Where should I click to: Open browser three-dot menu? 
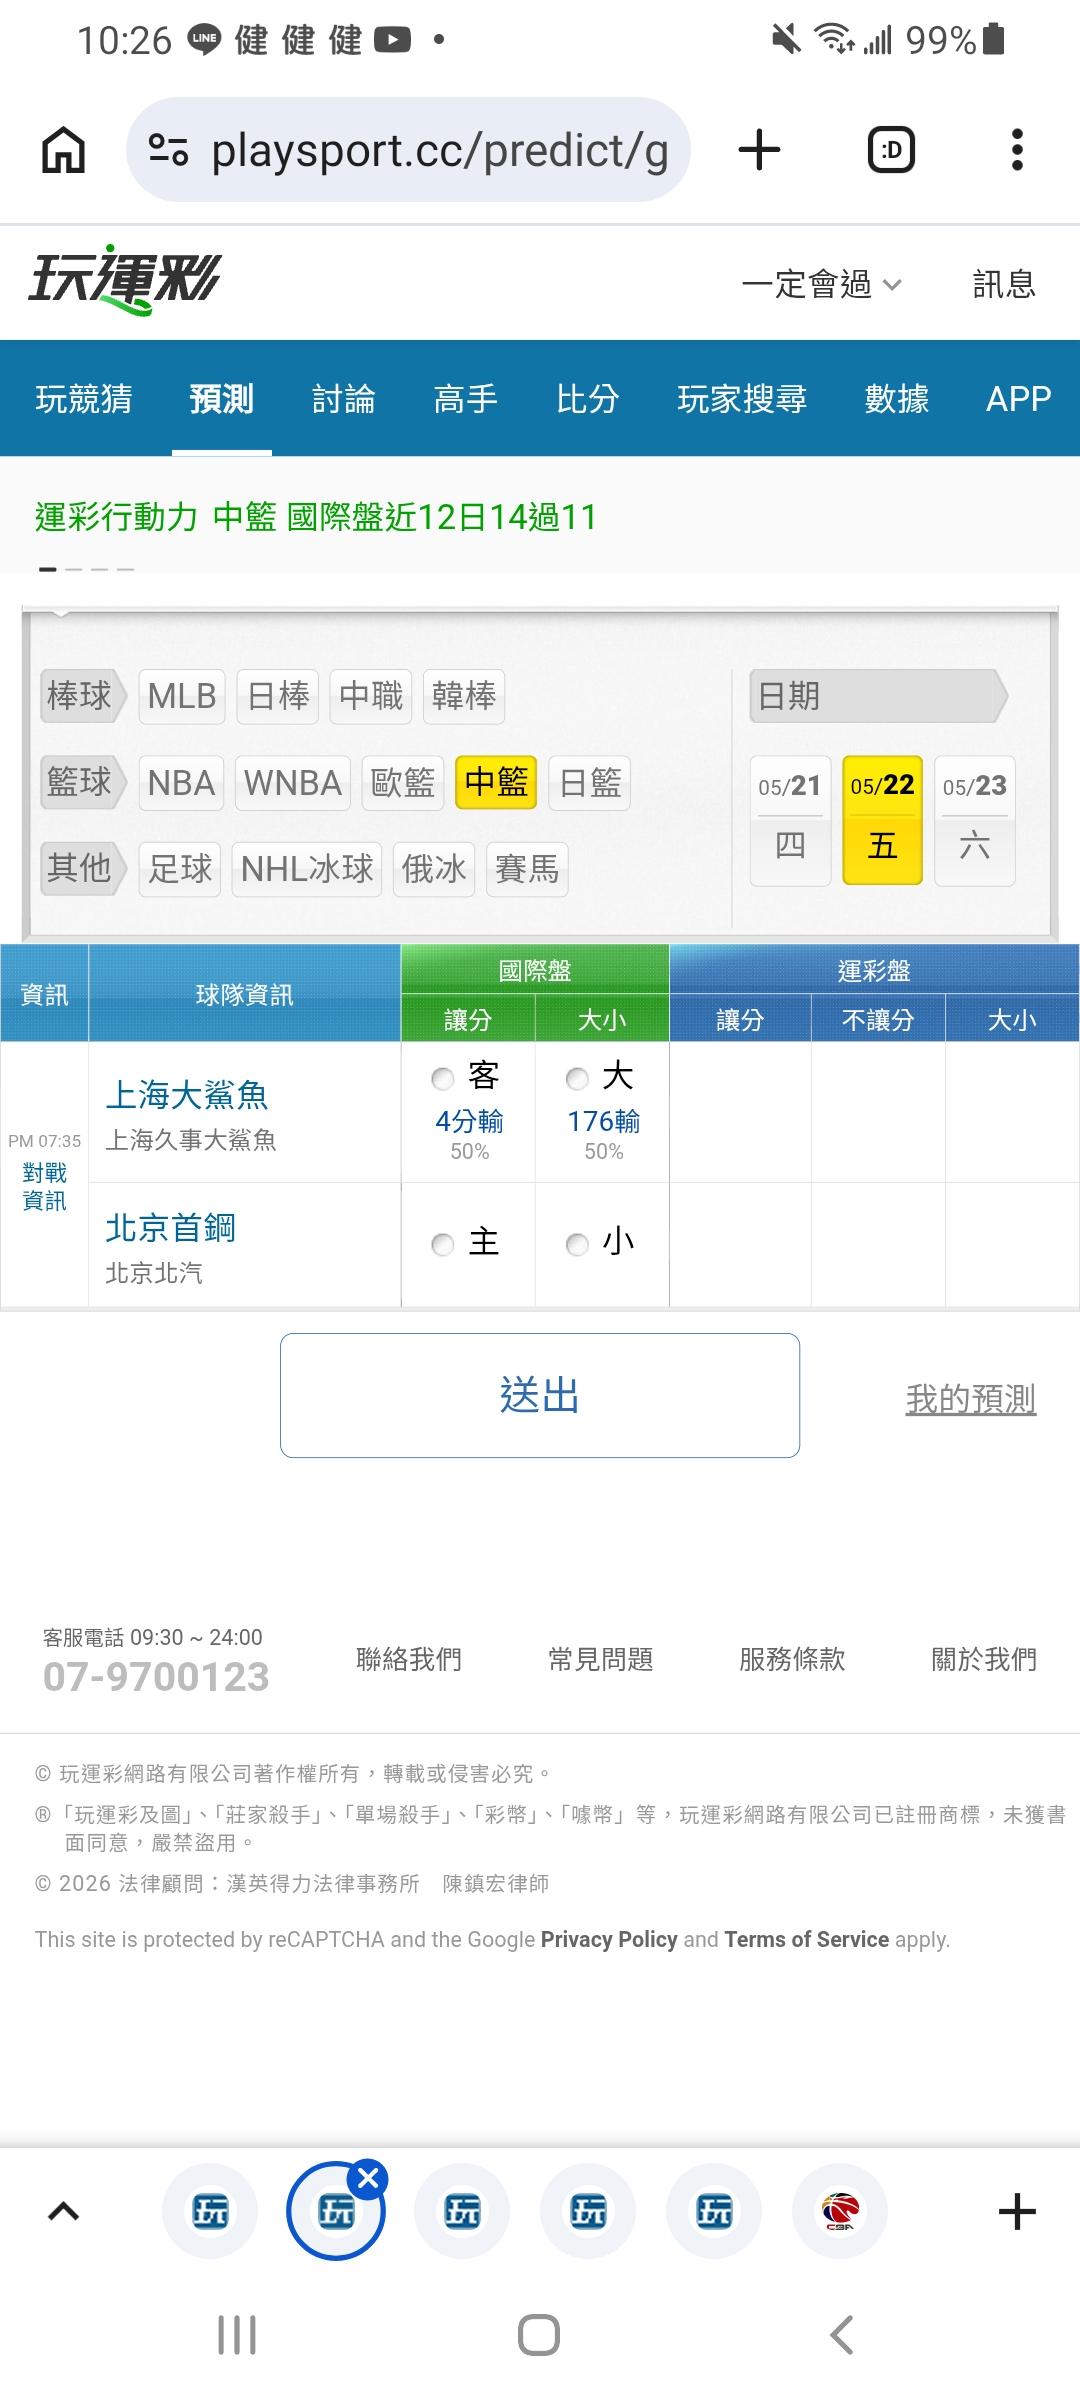tap(1017, 150)
